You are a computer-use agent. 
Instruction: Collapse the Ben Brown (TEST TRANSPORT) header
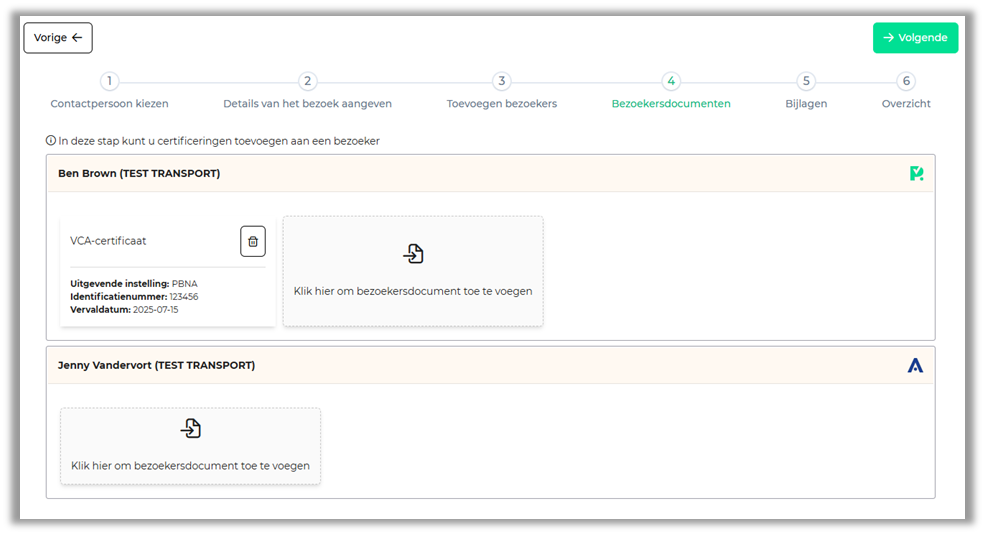click(x=139, y=174)
